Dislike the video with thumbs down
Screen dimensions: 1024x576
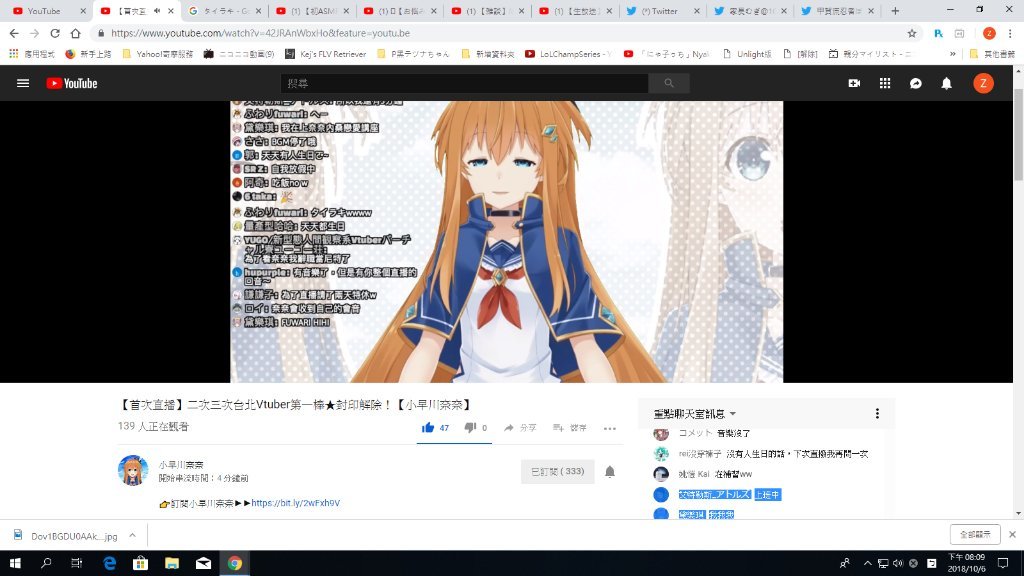click(470, 428)
